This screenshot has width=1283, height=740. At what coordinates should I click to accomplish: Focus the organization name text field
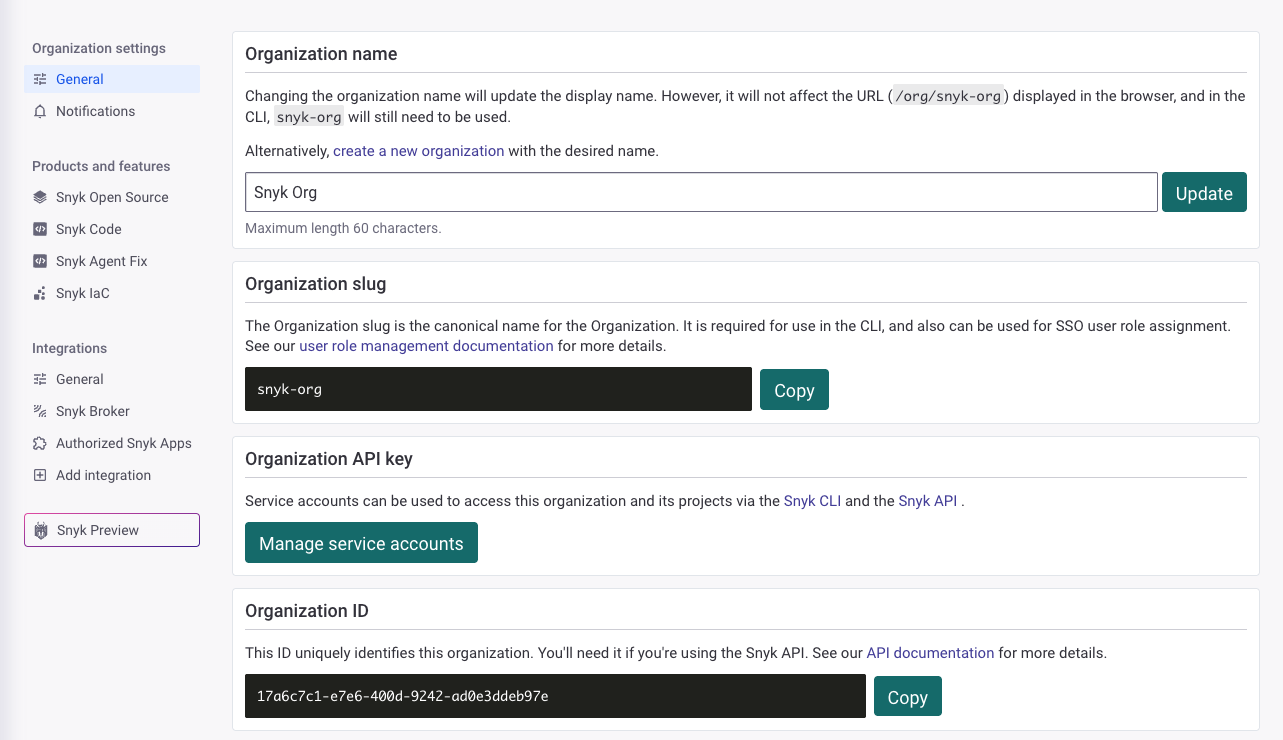point(700,192)
